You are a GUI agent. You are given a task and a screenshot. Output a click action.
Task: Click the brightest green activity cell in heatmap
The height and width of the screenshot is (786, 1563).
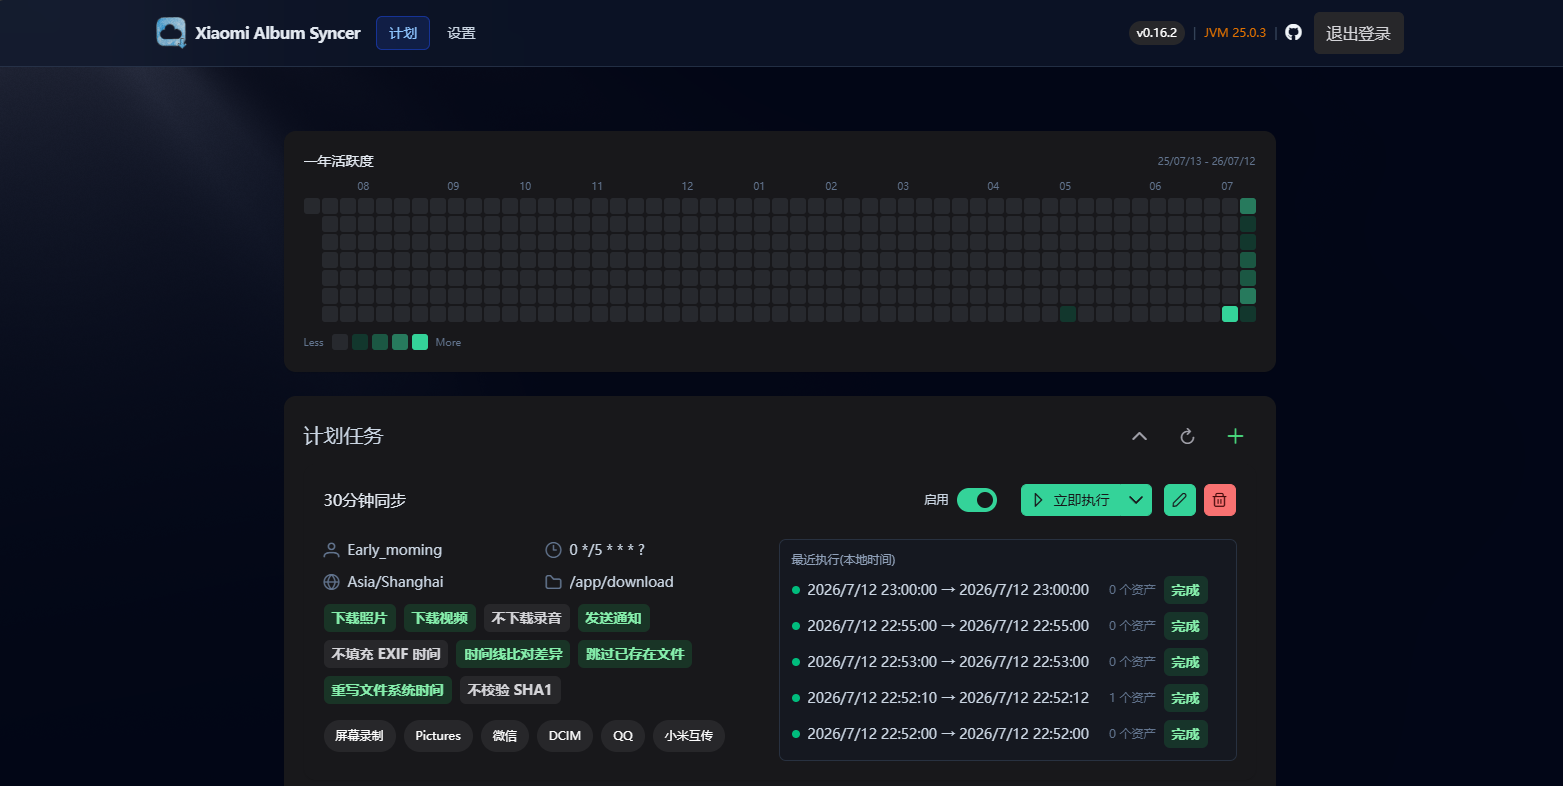coord(1230,314)
